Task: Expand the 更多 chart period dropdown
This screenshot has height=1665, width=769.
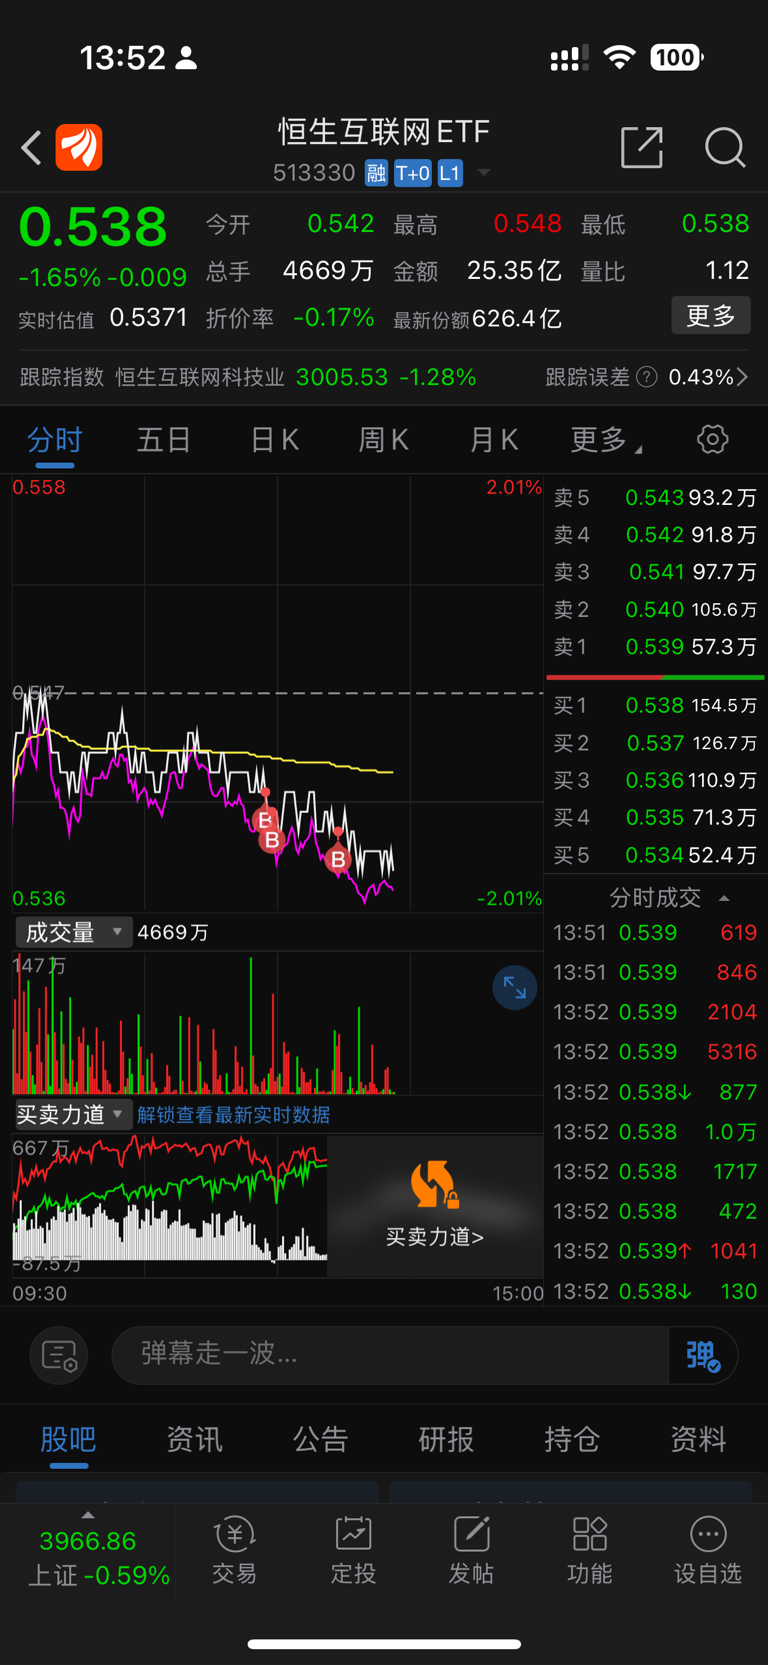Action: [606, 440]
